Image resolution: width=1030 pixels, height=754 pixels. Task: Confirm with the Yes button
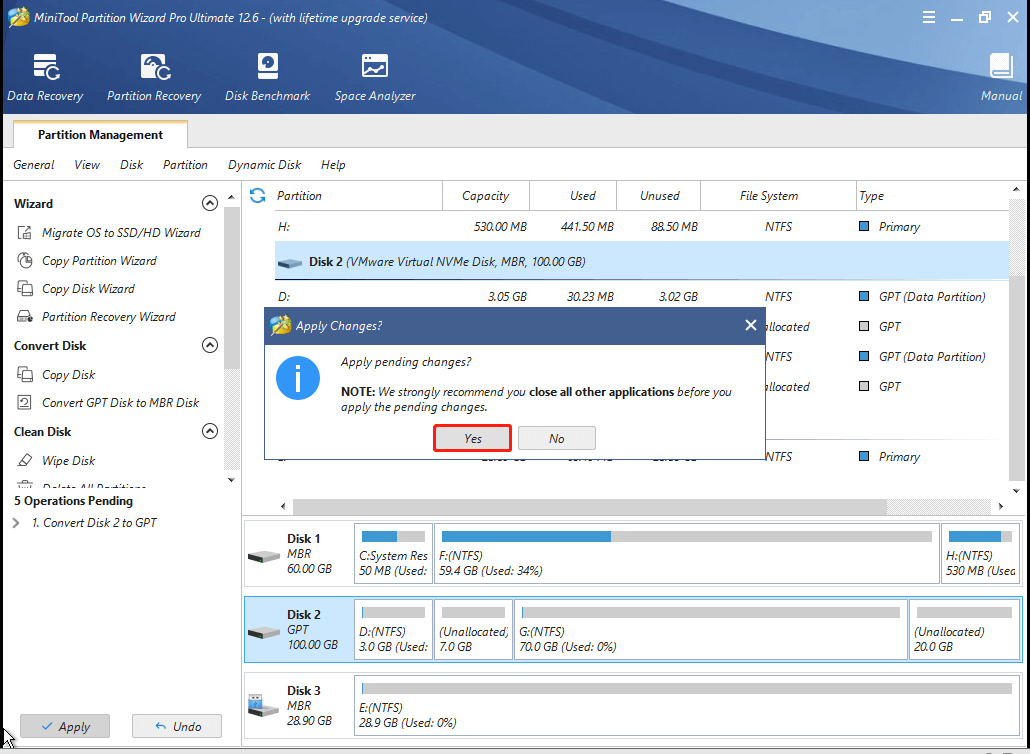click(x=472, y=438)
